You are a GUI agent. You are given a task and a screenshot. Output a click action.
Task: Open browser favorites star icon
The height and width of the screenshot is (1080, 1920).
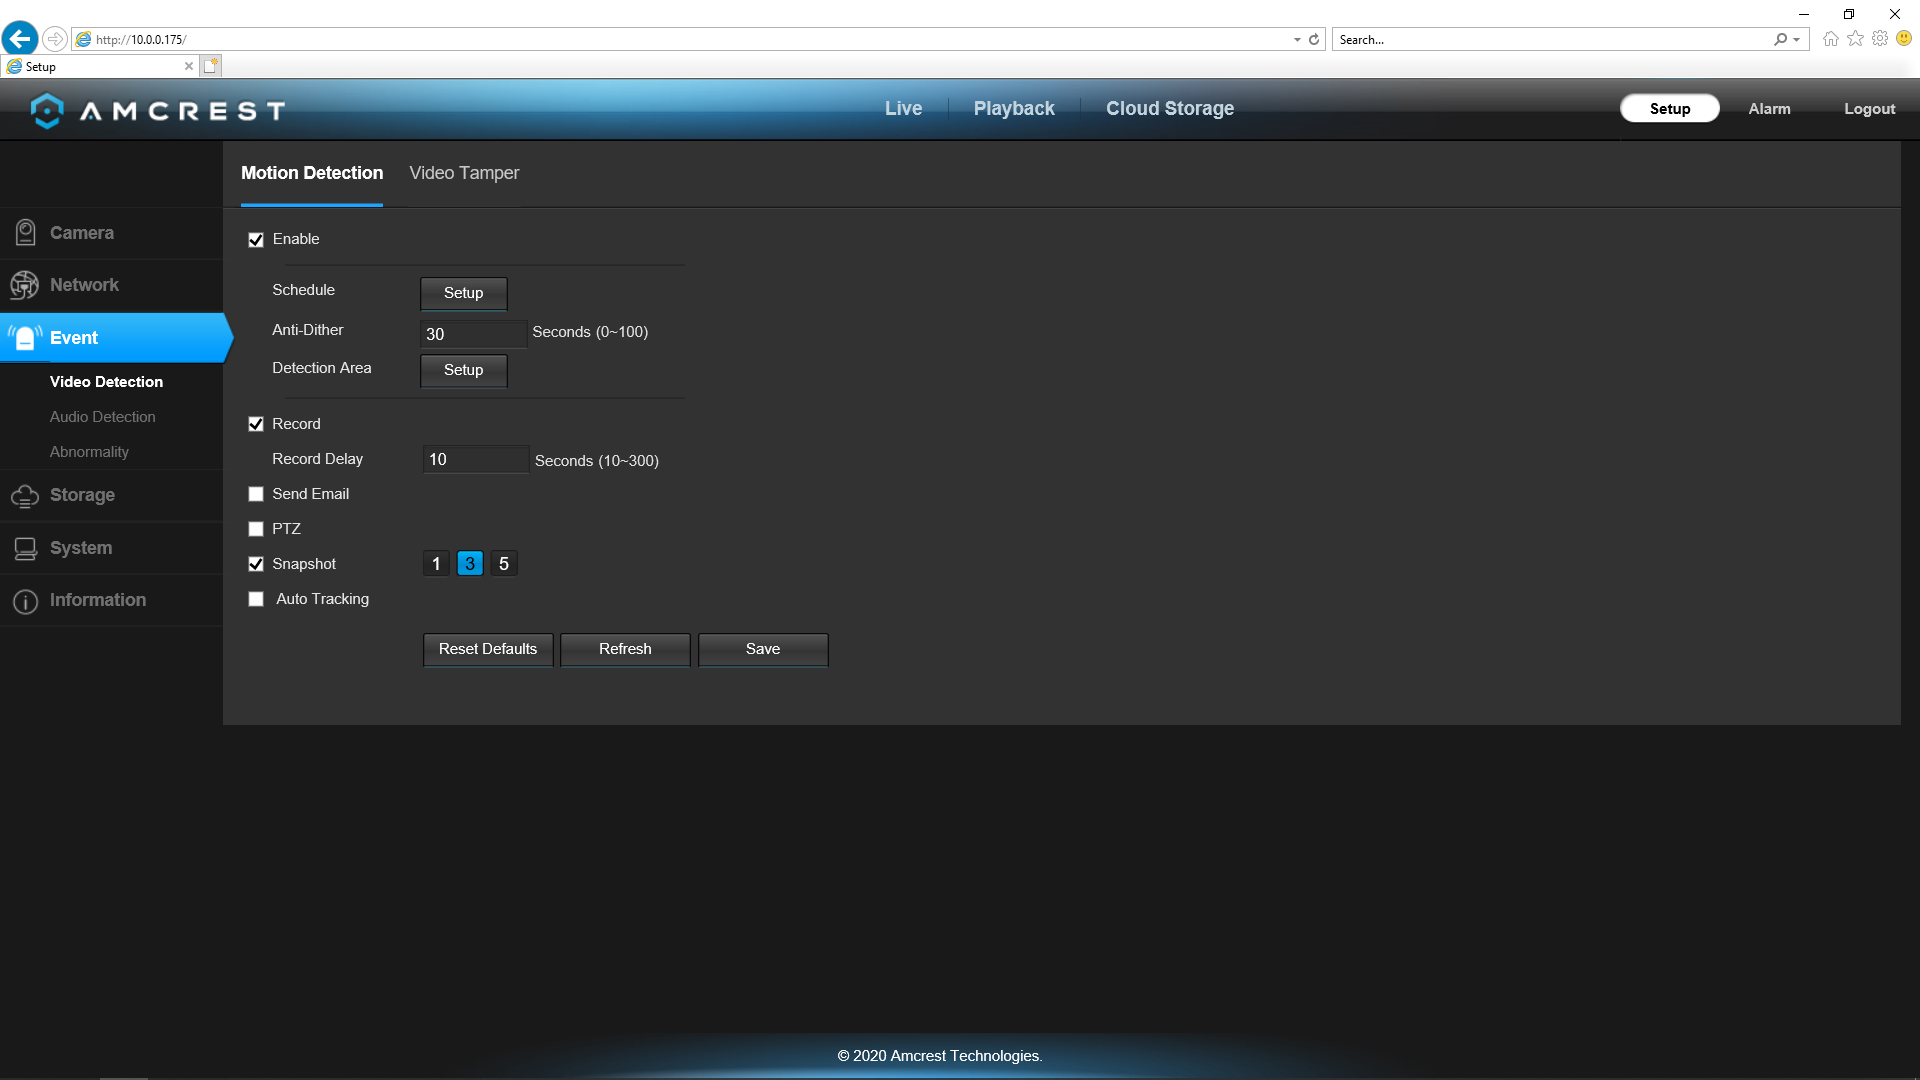click(x=1855, y=39)
